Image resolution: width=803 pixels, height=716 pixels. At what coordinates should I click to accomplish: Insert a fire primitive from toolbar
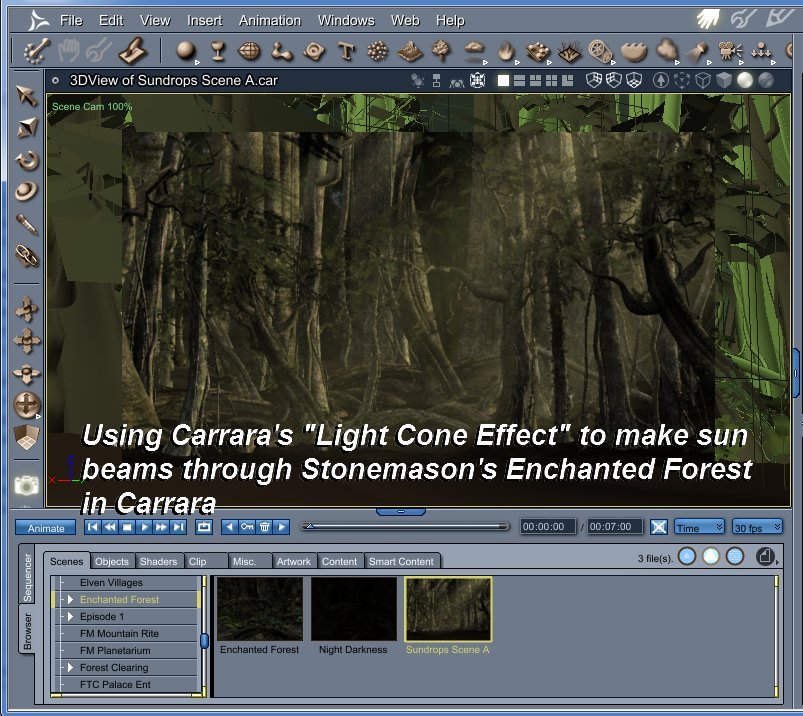click(x=506, y=52)
